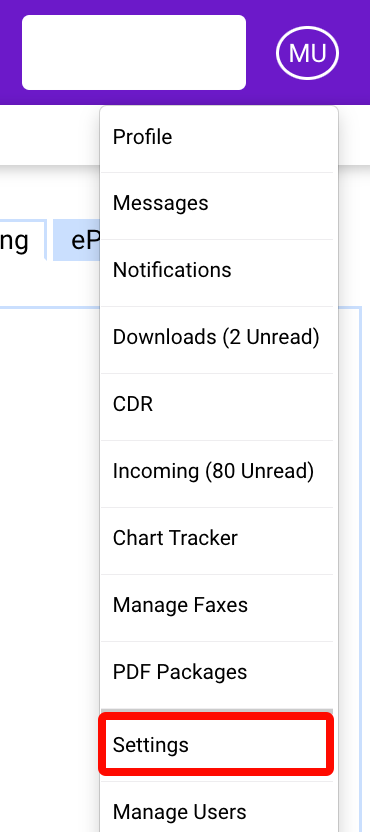Click the MU user avatar icon
The image size is (370, 832).
pyautogui.click(x=307, y=53)
